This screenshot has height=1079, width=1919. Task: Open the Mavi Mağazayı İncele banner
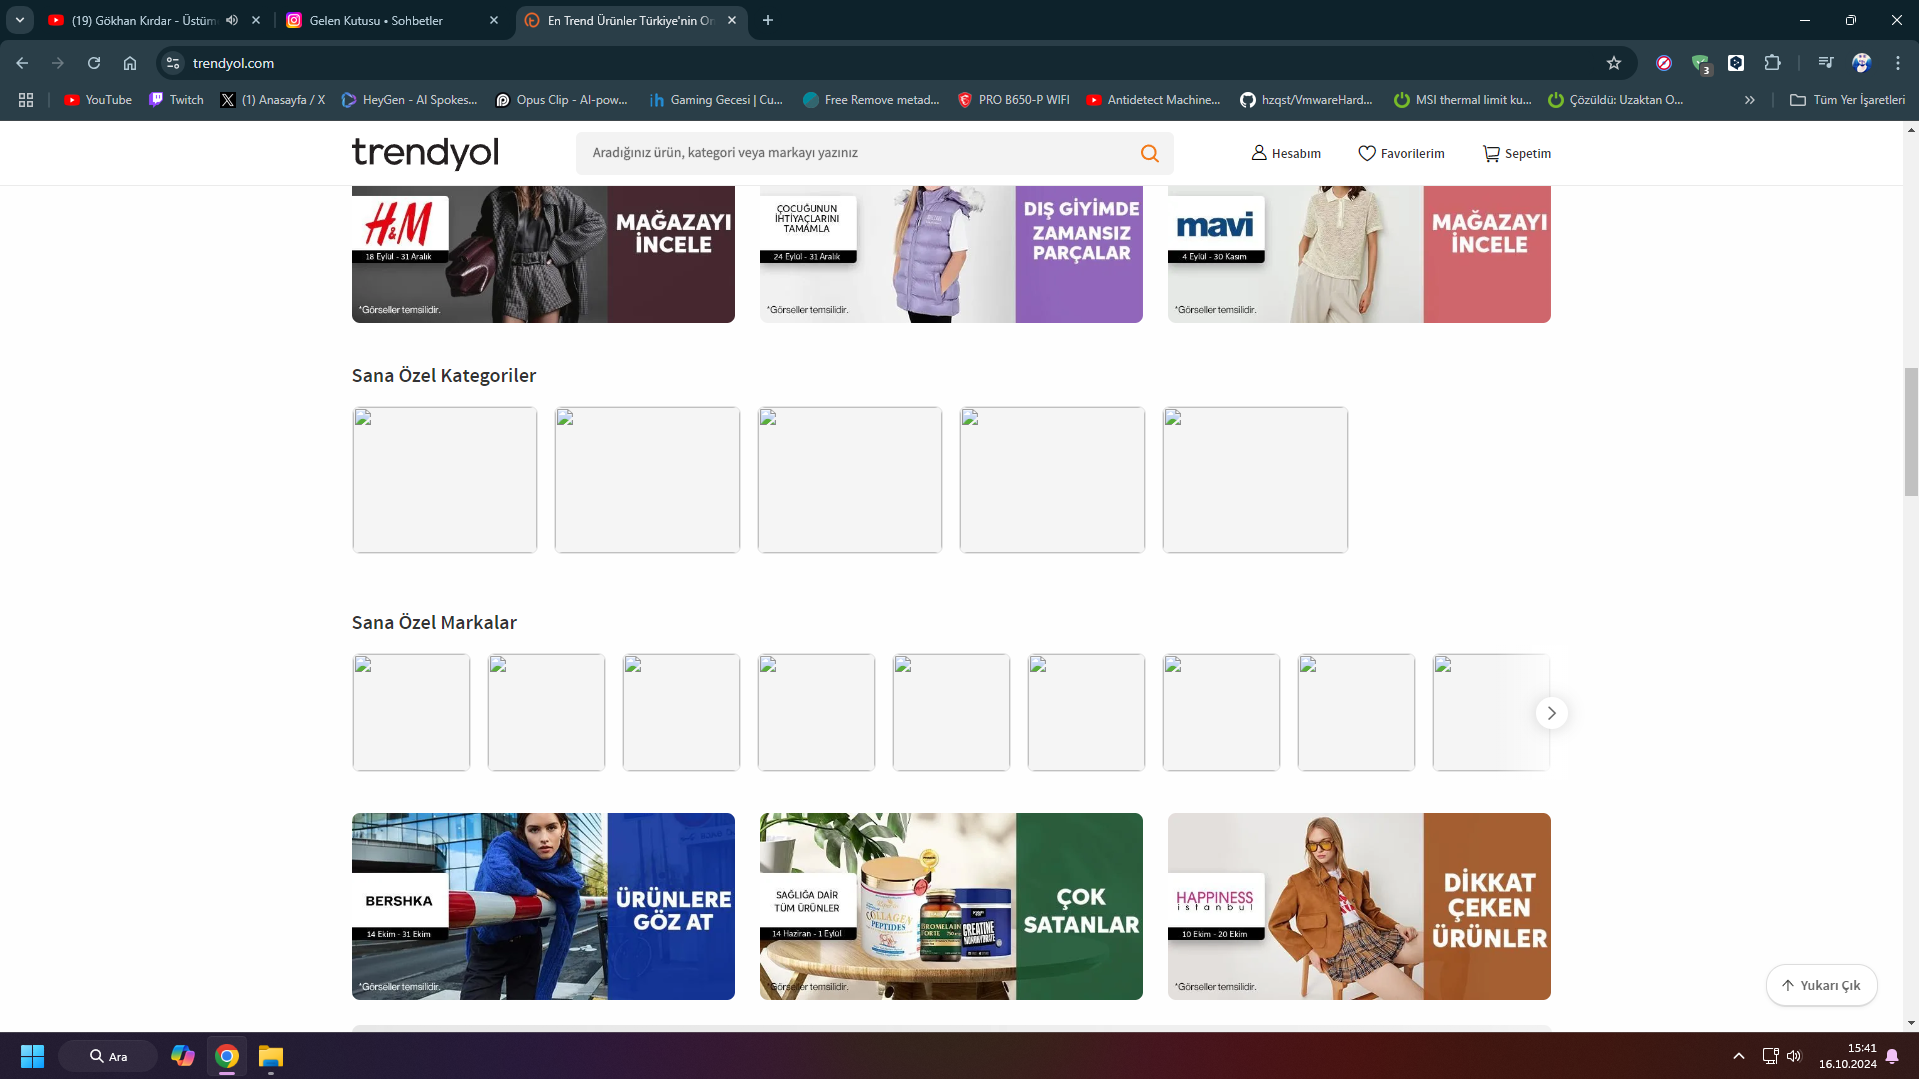(x=1359, y=254)
